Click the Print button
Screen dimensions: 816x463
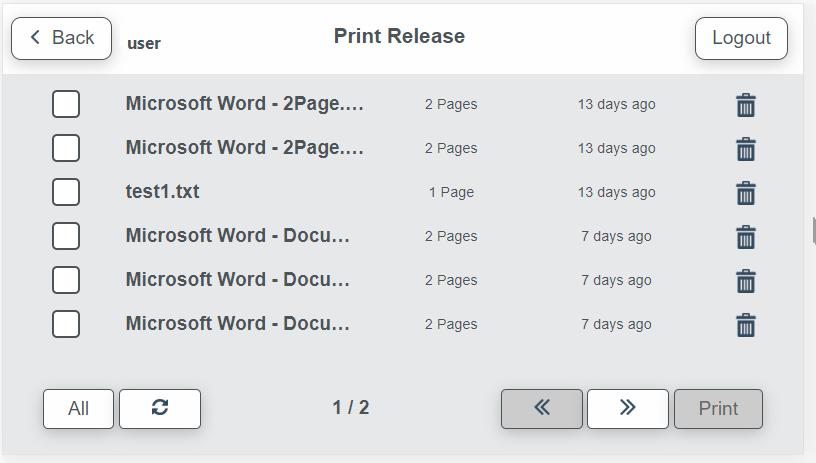718,408
